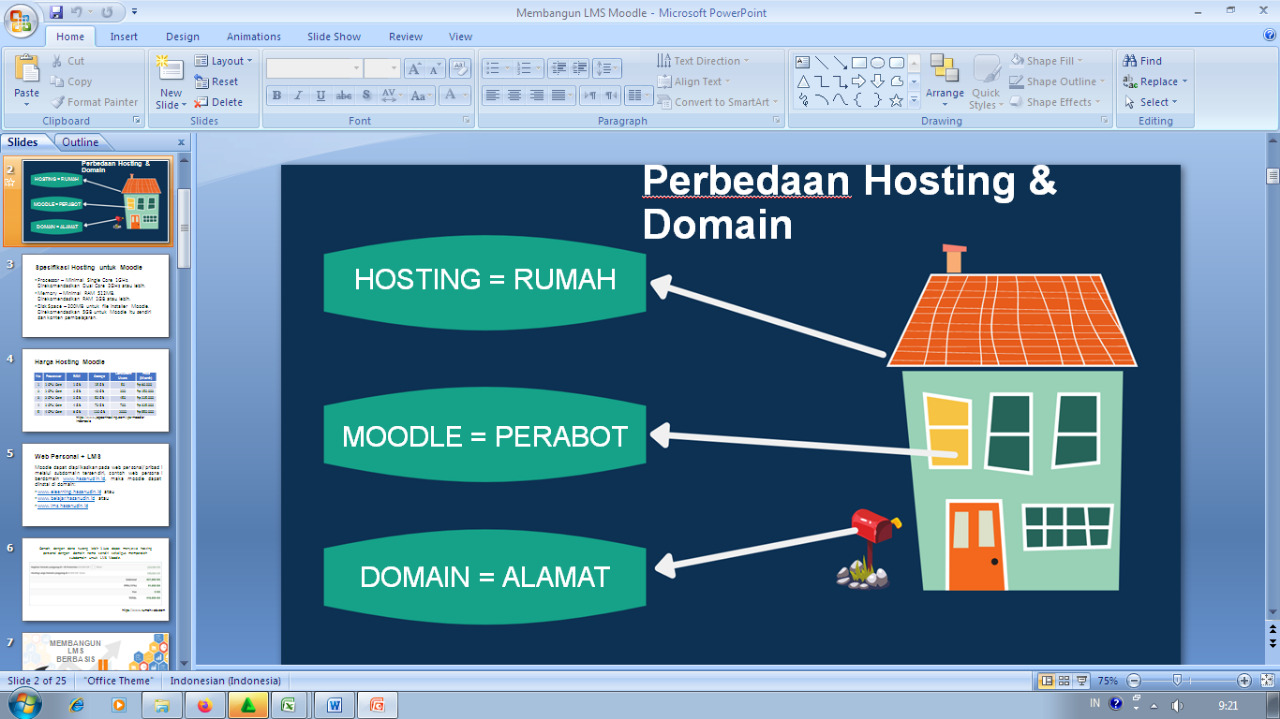The width and height of the screenshot is (1280, 719).
Task: Click the Replace icon
Action: (x=1152, y=81)
